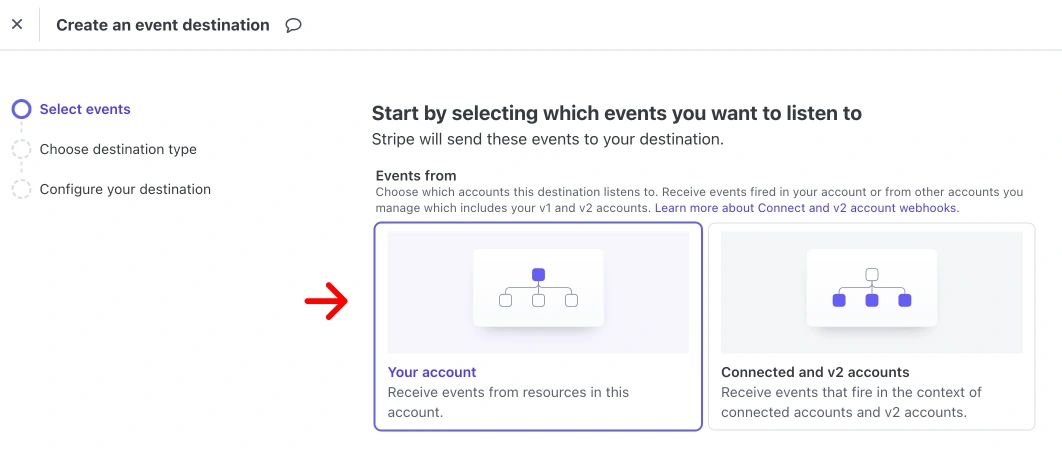Click the Connected accounts hierarchy diagram icon
The width and height of the screenshot is (1062, 449).
(x=872, y=287)
